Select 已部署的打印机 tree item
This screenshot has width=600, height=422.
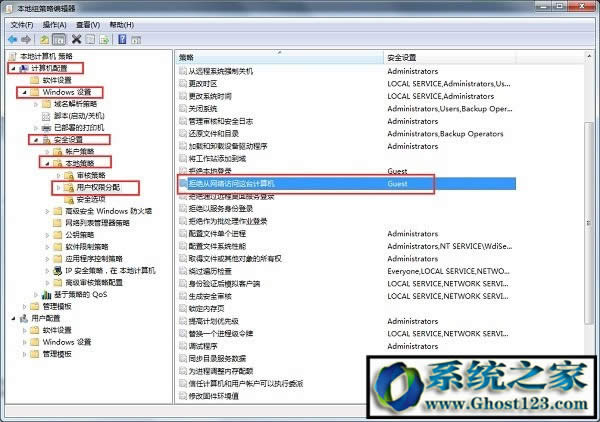(x=79, y=128)
